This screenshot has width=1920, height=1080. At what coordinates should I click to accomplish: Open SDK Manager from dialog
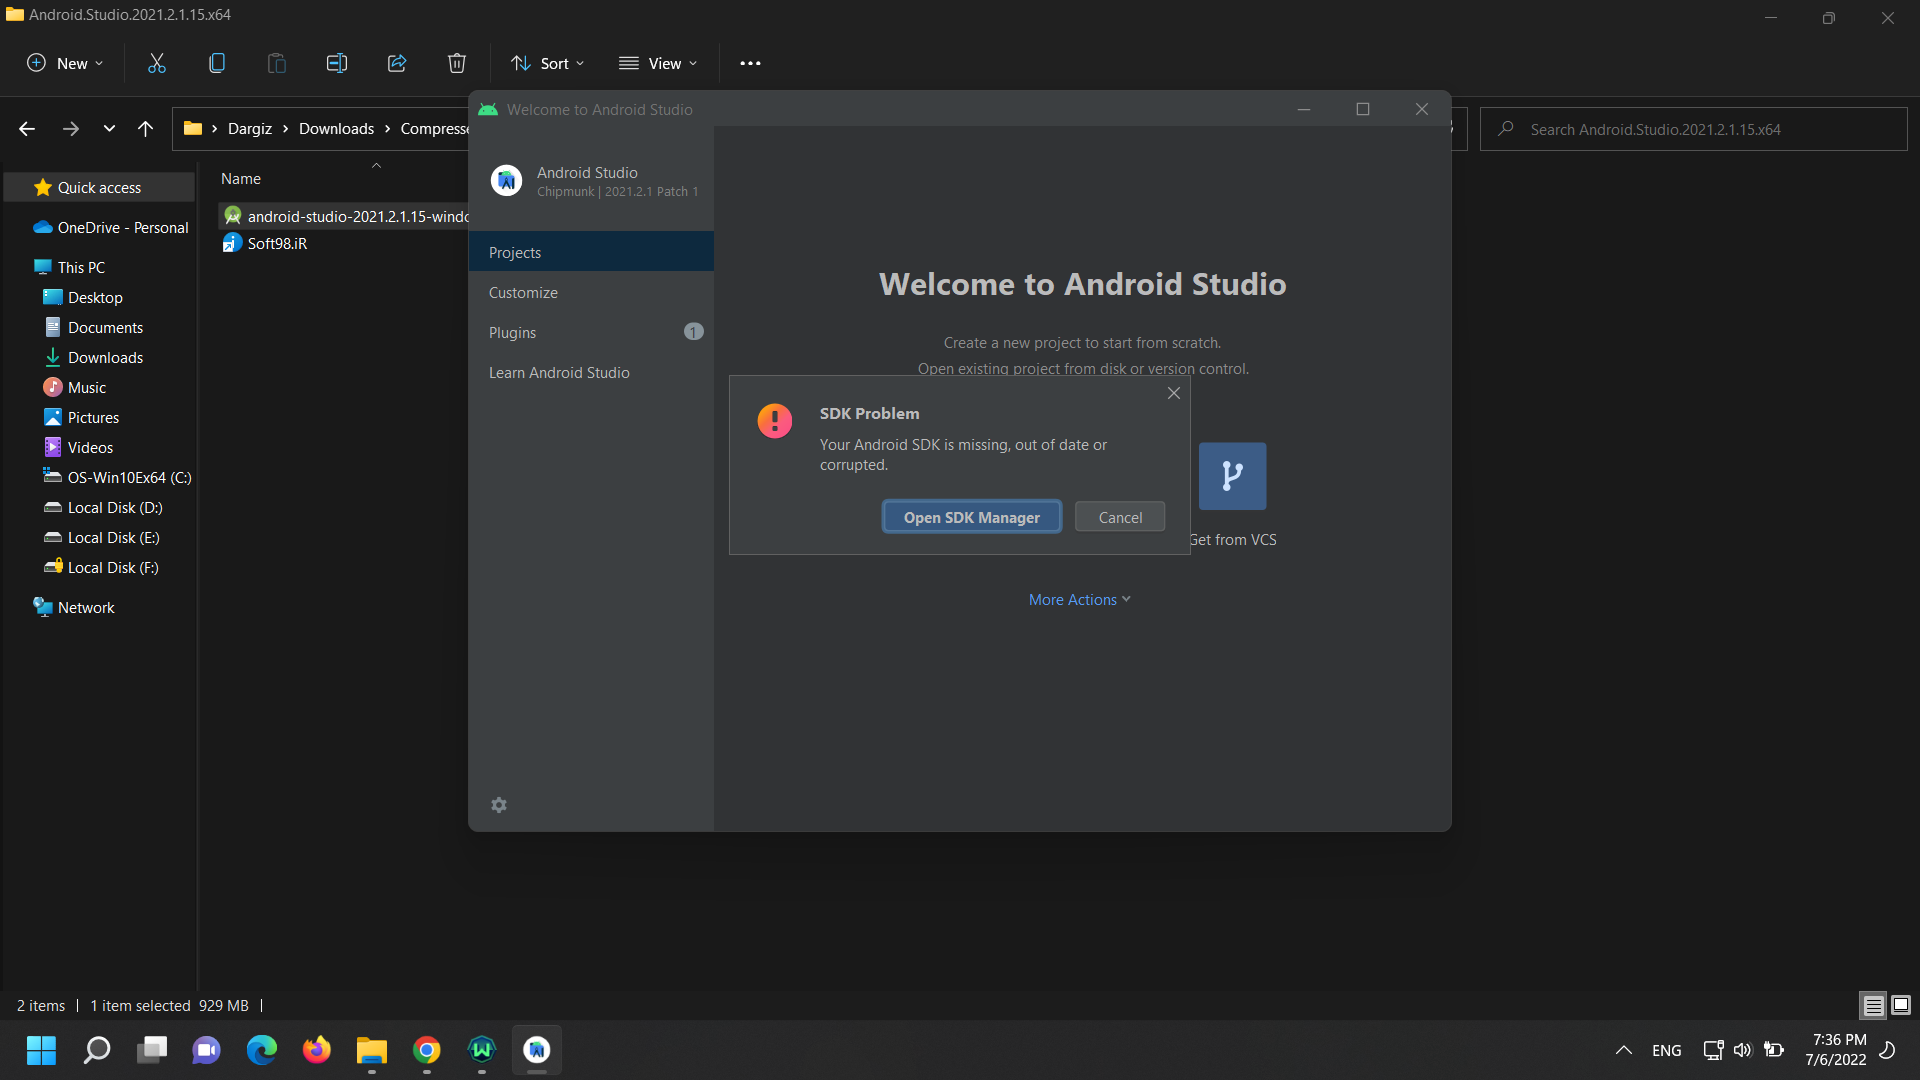pyautogui.click(x=972, y=516)
